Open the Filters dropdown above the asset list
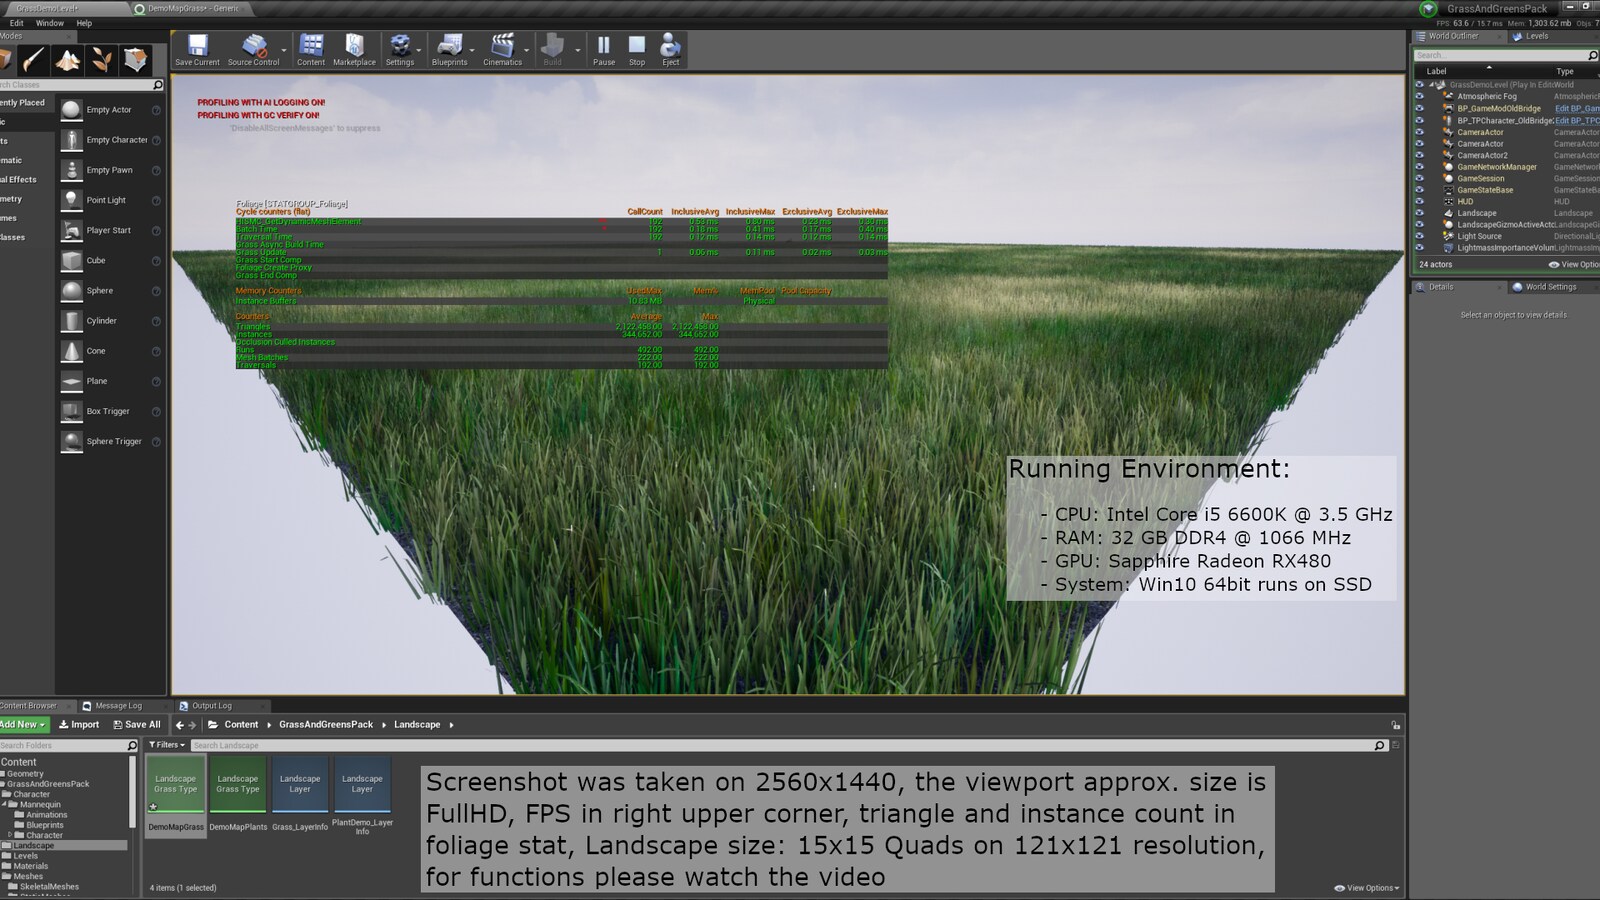 166,745
